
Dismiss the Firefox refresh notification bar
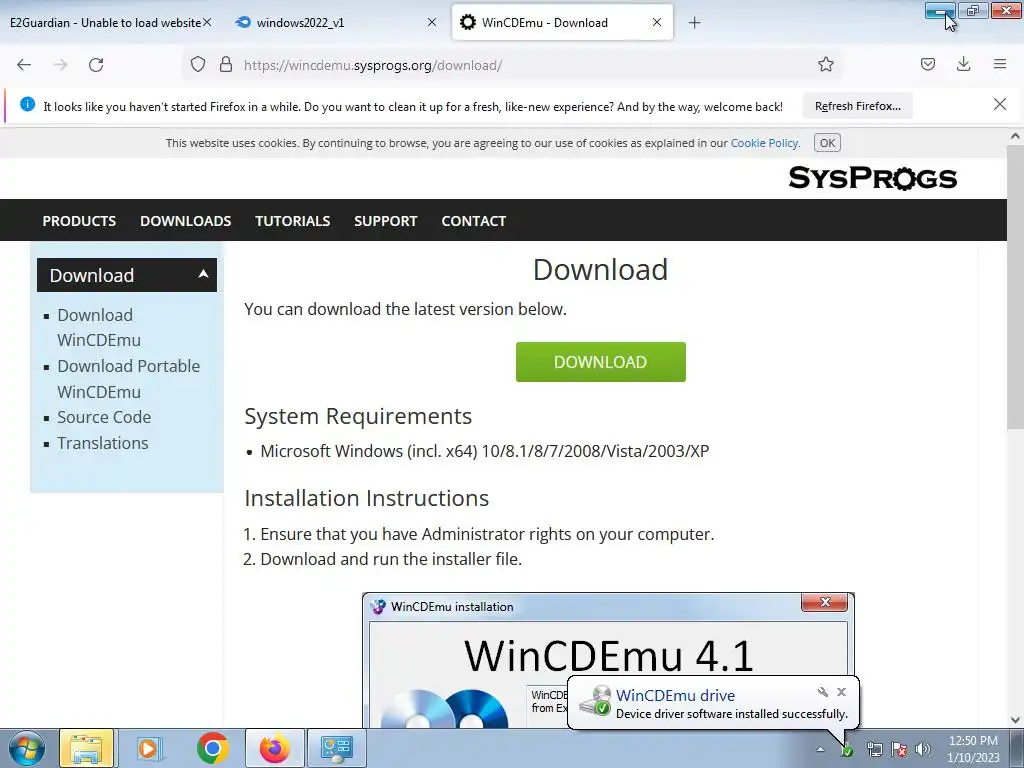click(999, 104)
